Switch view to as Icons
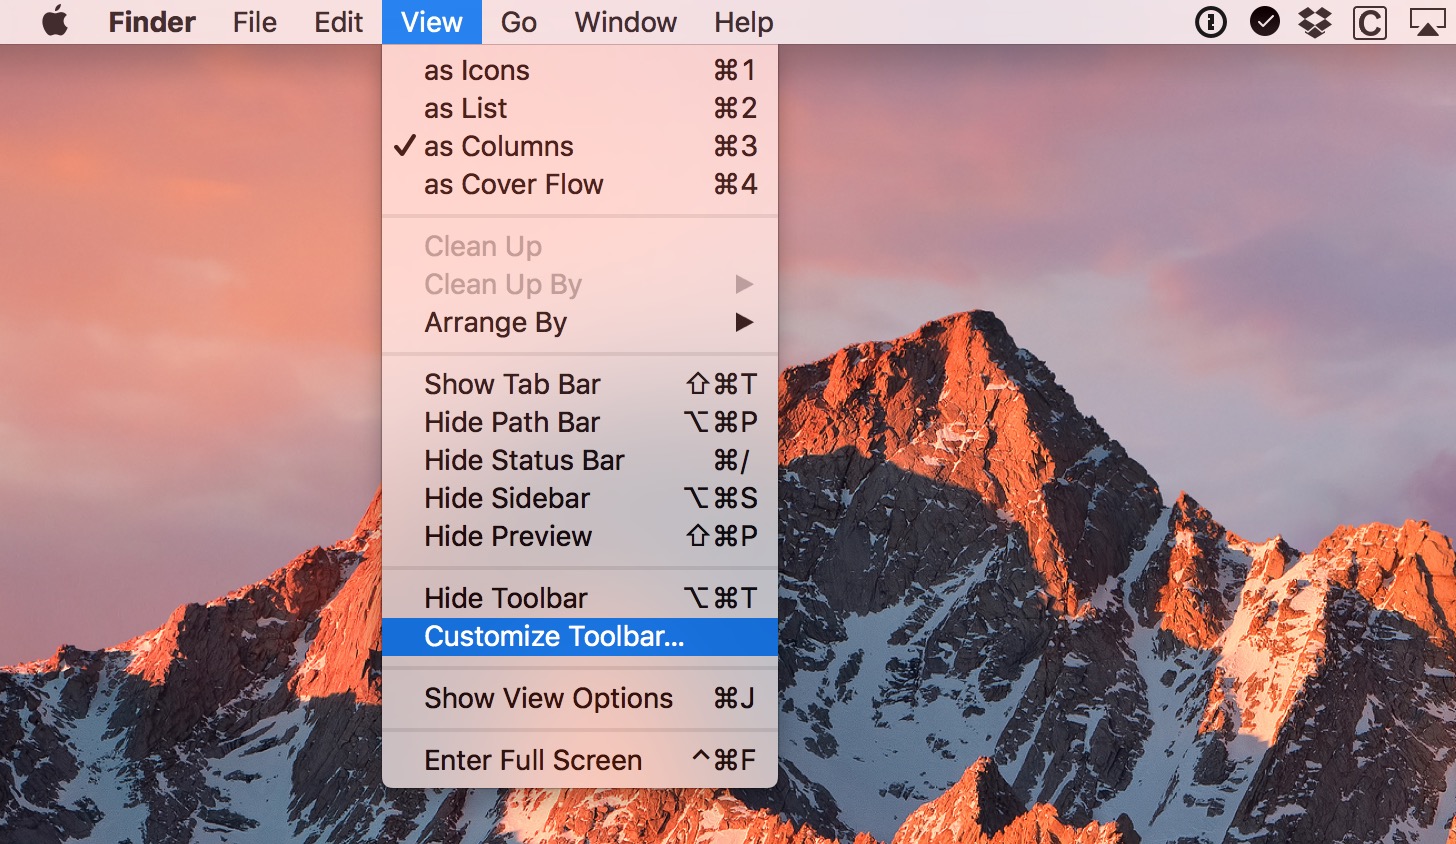This screenshot has height=844, width=1456. [580, 71]
